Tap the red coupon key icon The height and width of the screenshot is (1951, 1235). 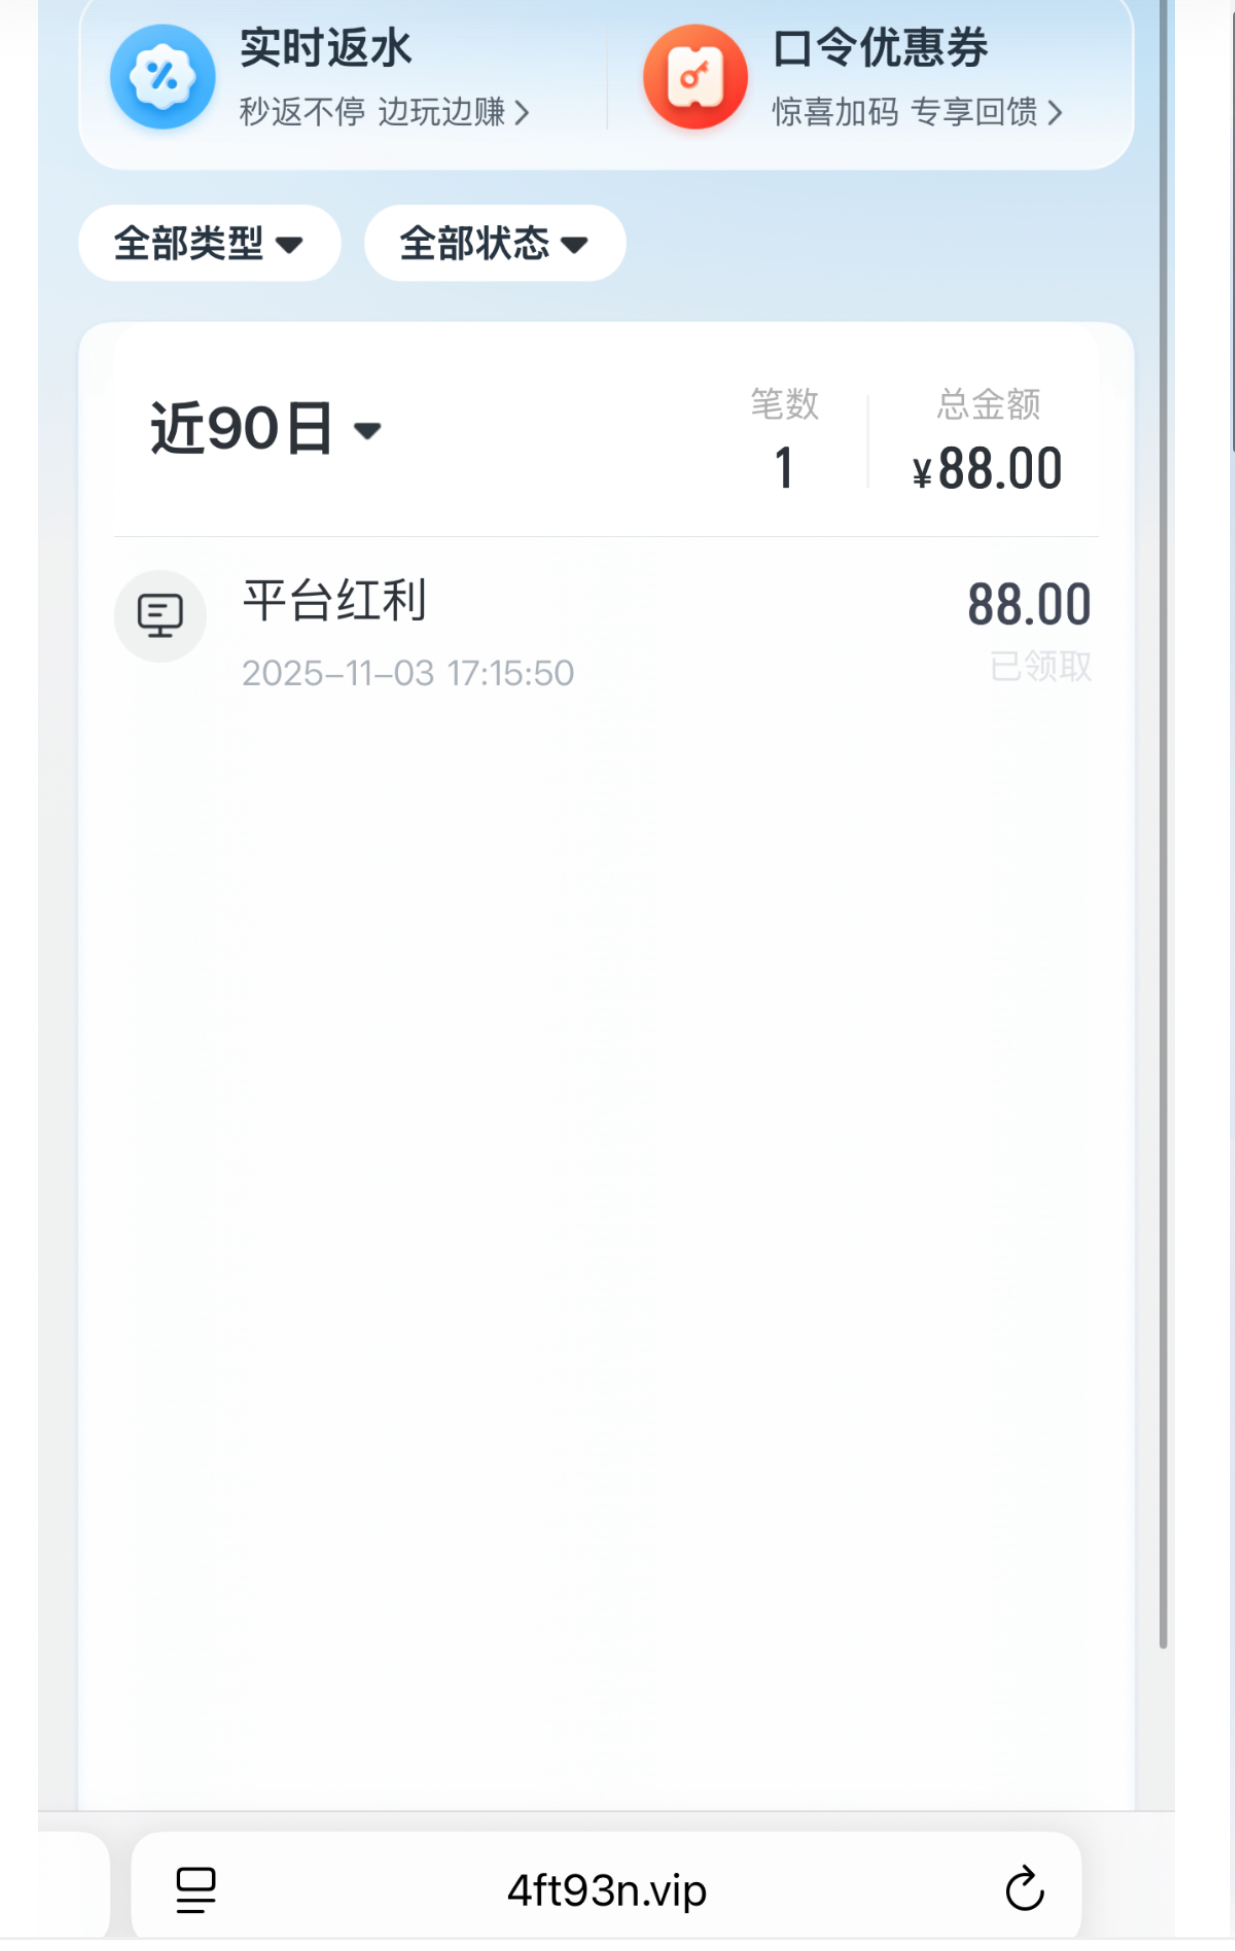pos(695,77)
